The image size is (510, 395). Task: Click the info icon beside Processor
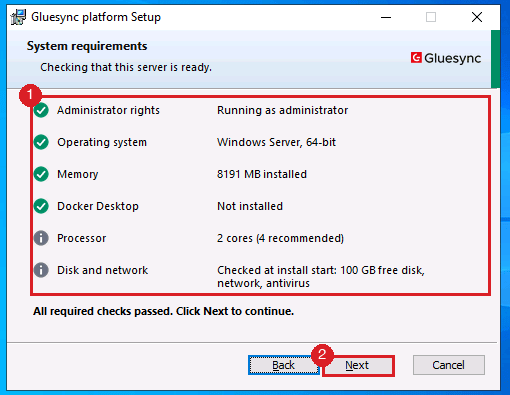pyautogui.click(x=41, y=238)
